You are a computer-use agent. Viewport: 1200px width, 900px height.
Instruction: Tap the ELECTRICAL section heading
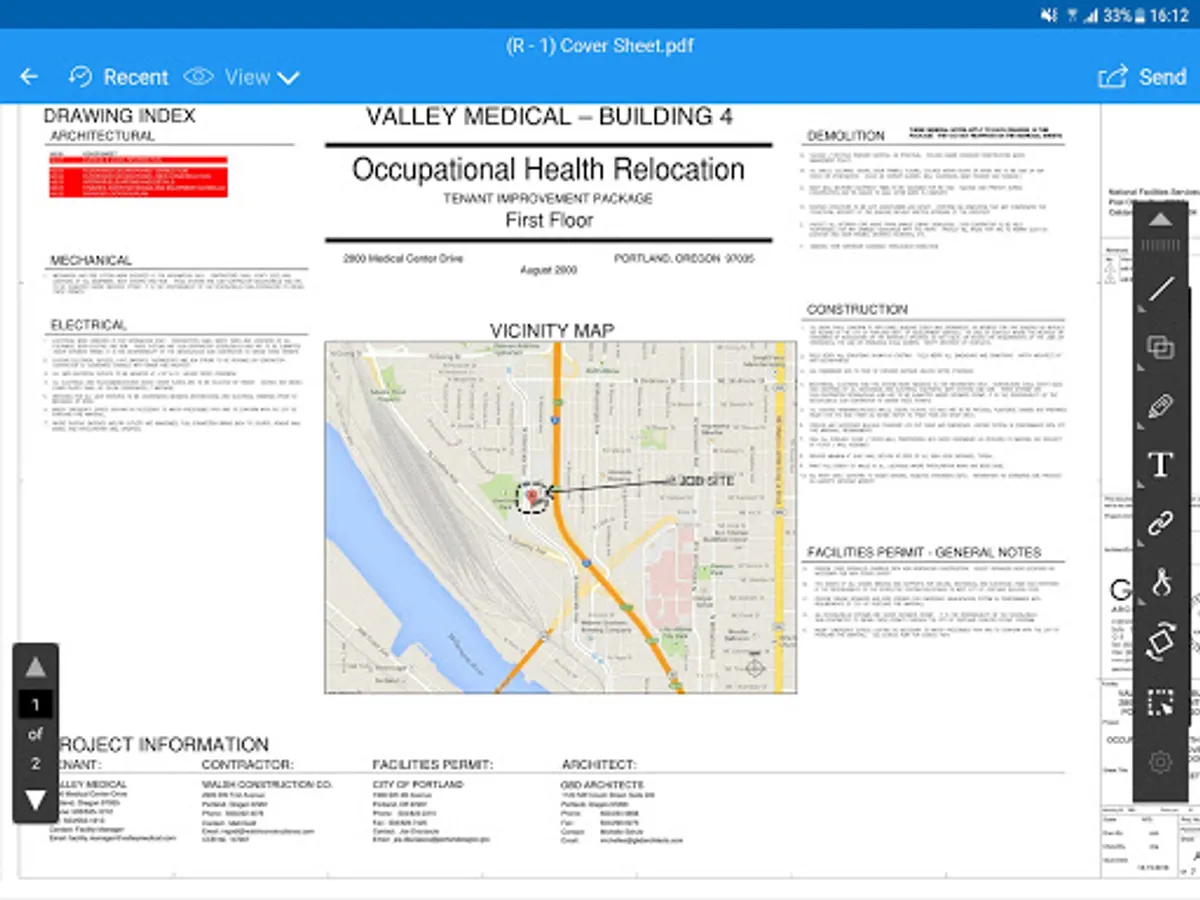click(89, 325)
